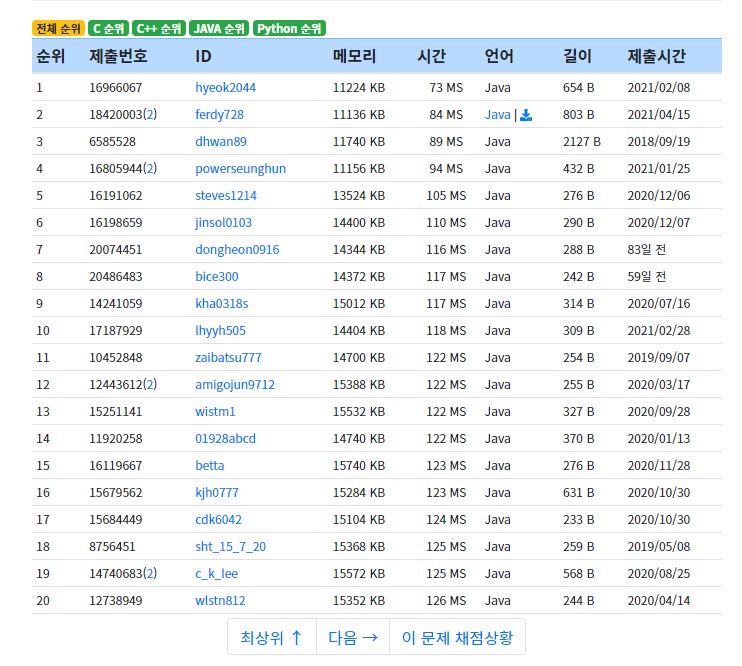Image resolution: width=742 pixels, height=666 pixels.
Task: Switch to the C++ 순위 tab
Action: tap(159, 28)
